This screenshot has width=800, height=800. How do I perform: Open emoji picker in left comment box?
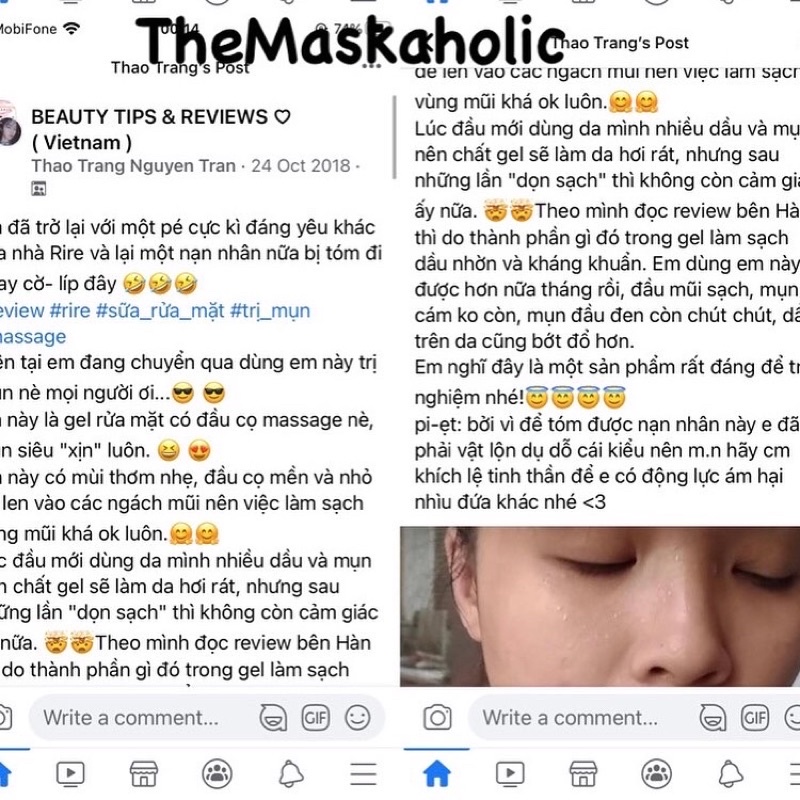click(357, 718)
